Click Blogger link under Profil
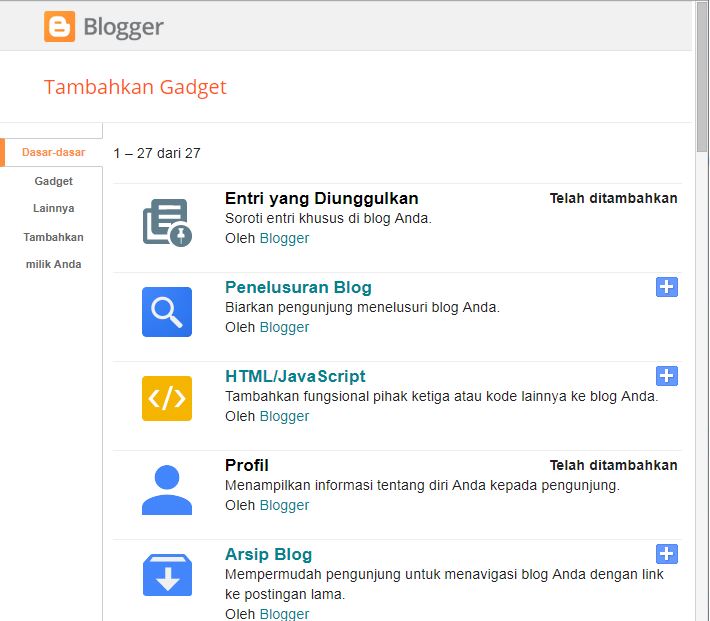 [284, 505]
